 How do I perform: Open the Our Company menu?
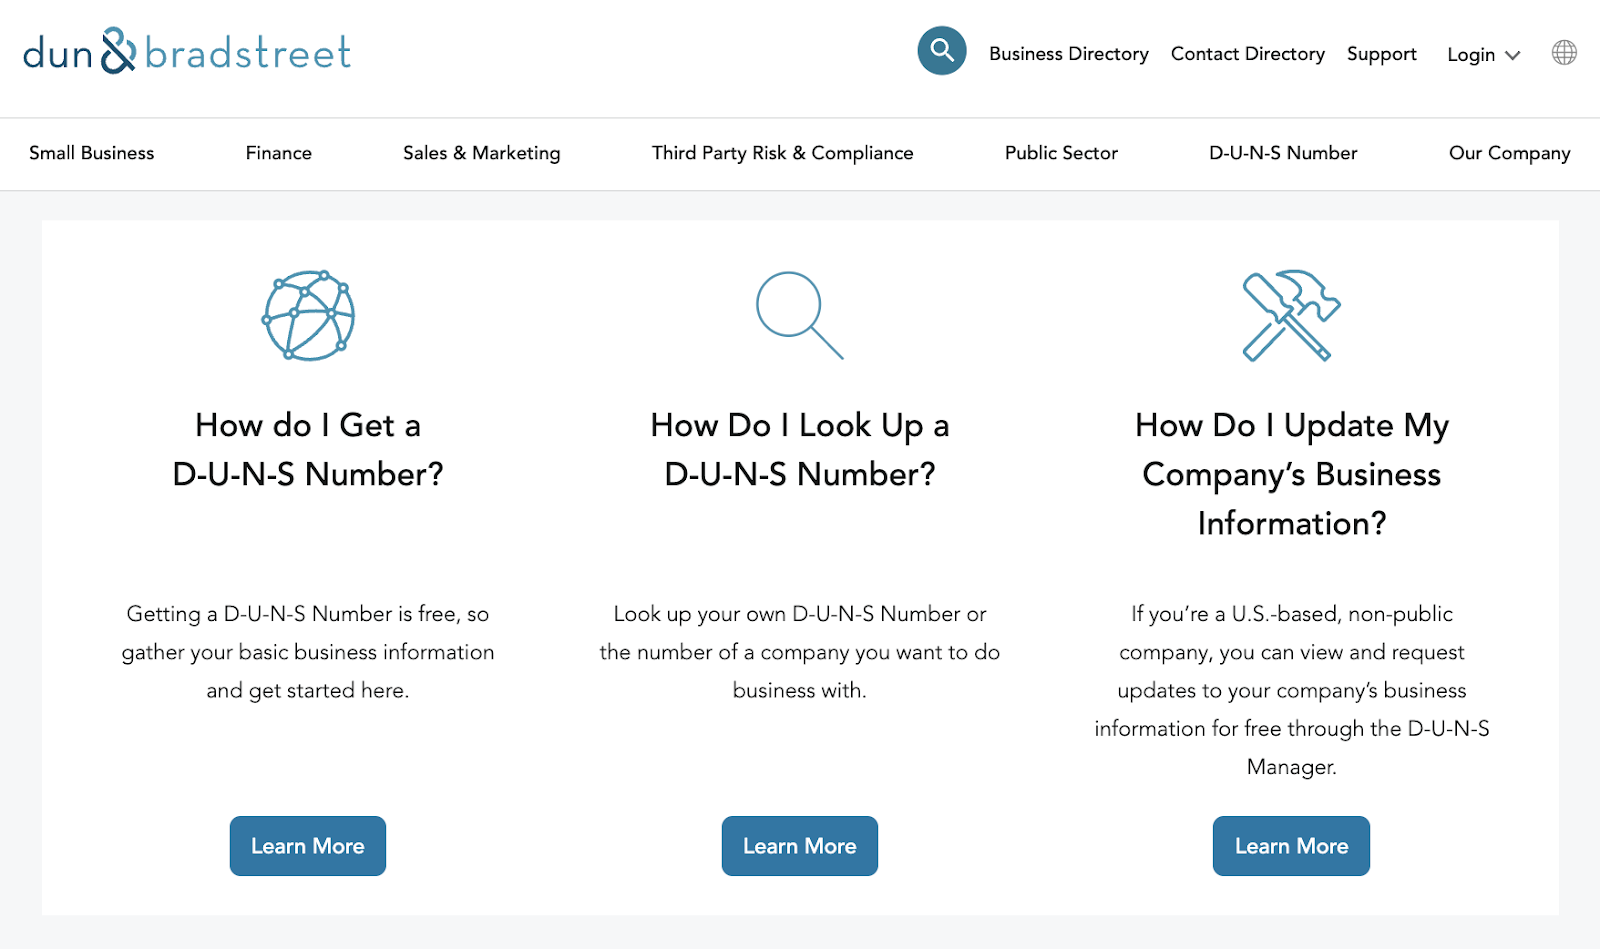pyautogui.click(x=1510, y=153)
